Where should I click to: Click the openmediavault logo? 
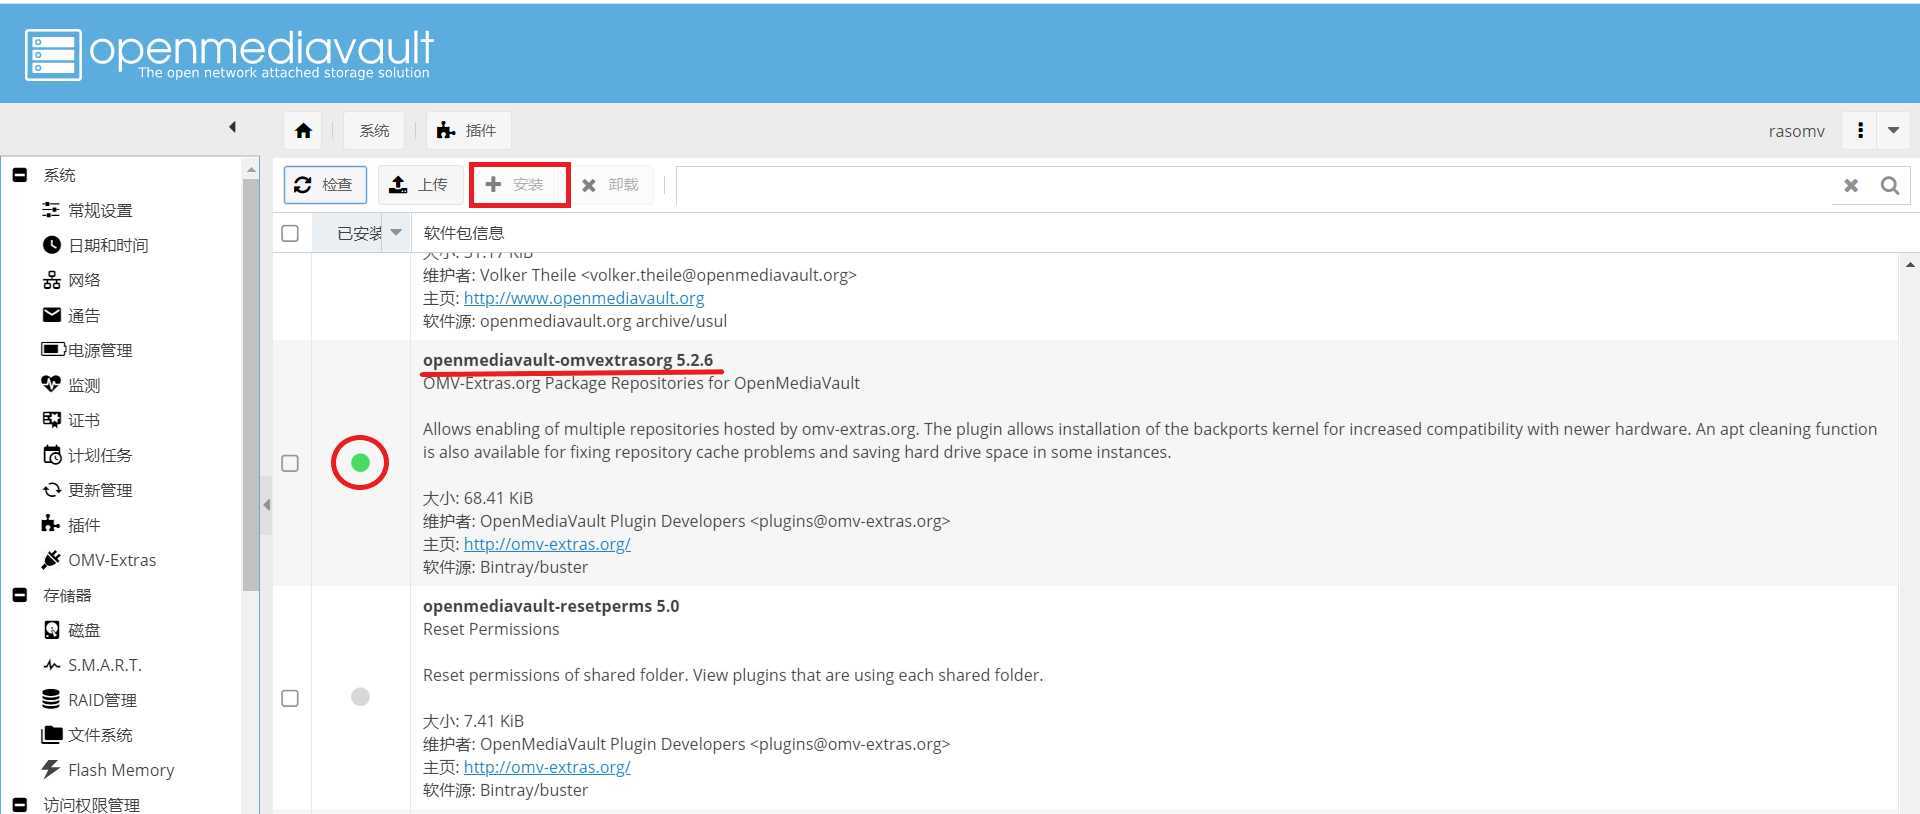click(x=229, y=53)
